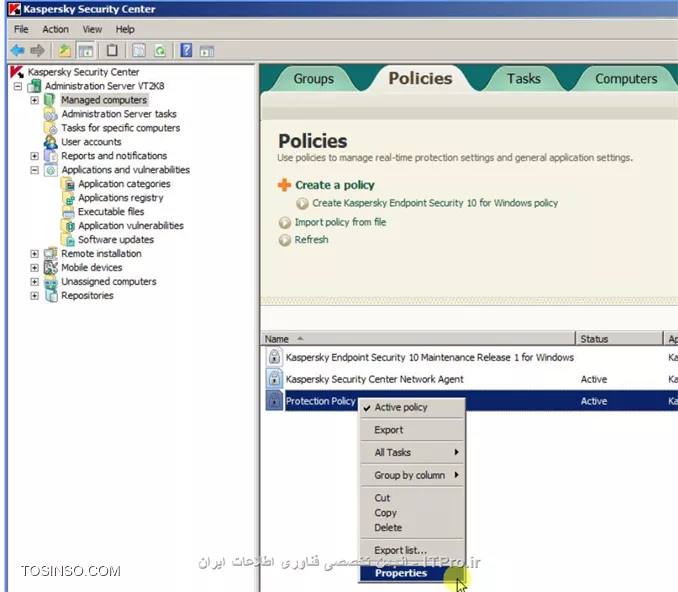
Task: Open the All Tasks submenu
Action: click(x=413, y=452)
